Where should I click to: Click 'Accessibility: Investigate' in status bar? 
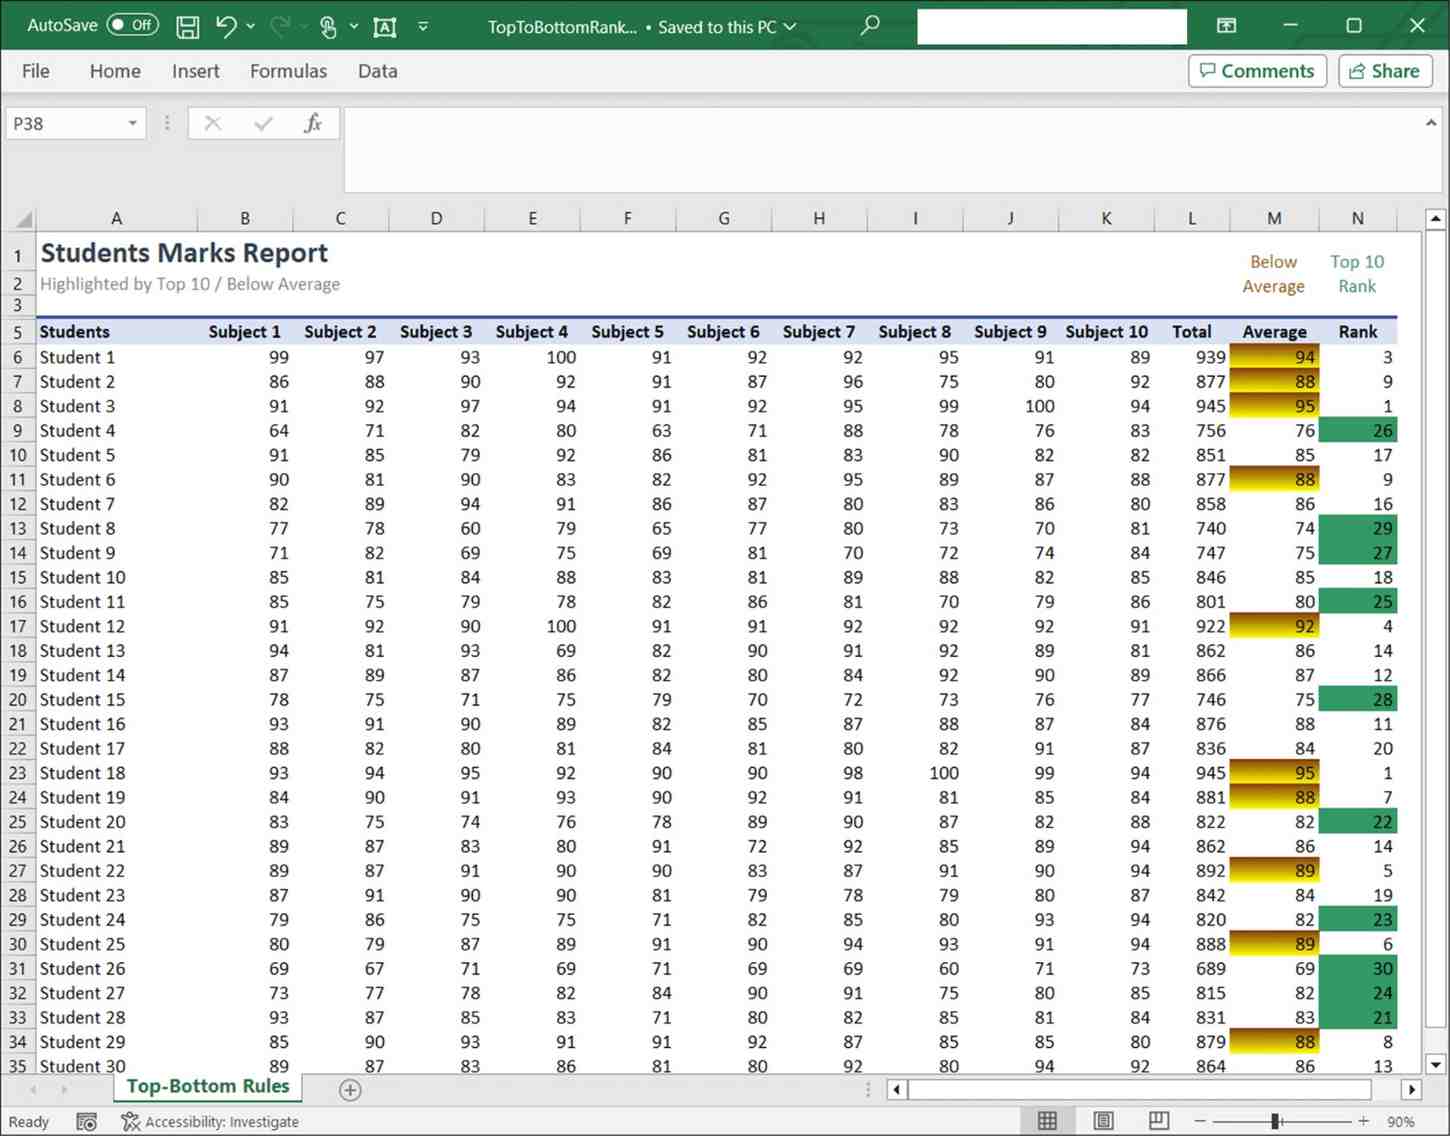point(210,1122)
